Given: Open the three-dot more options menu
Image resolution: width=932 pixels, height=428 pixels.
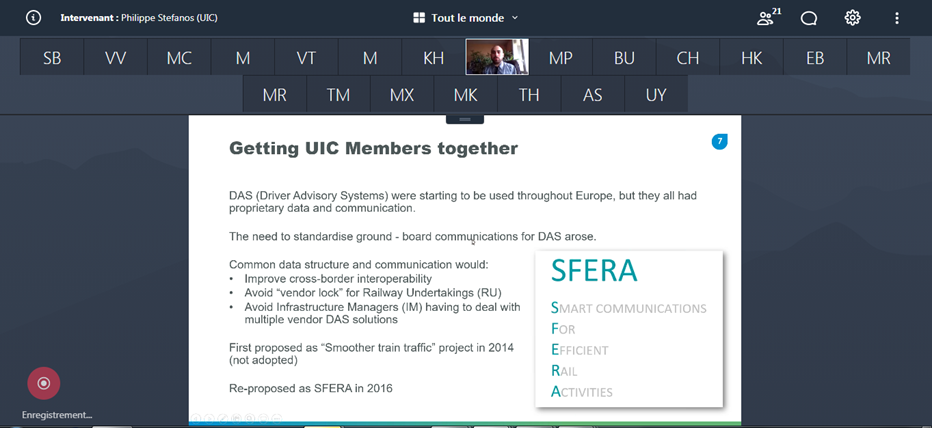Looking at the screenshot, I should click(x=897, y=18).
